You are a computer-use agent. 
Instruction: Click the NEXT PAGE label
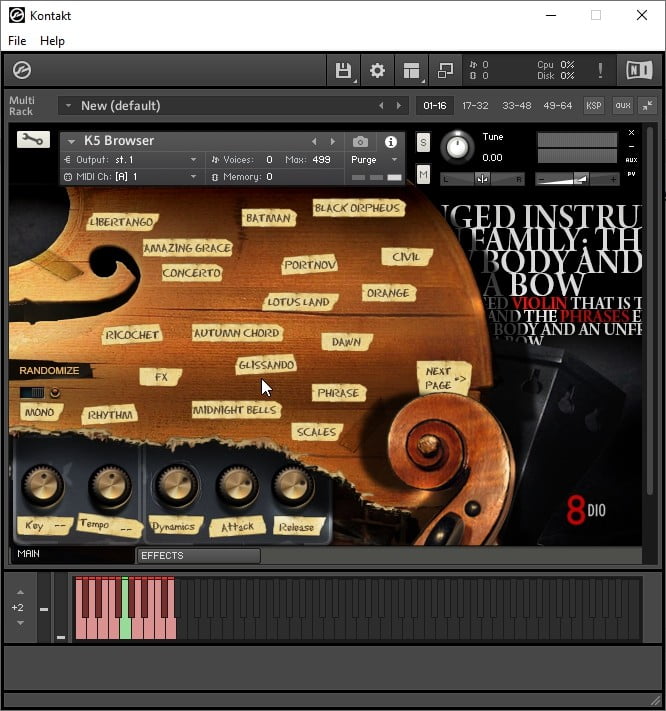point(444,378)
